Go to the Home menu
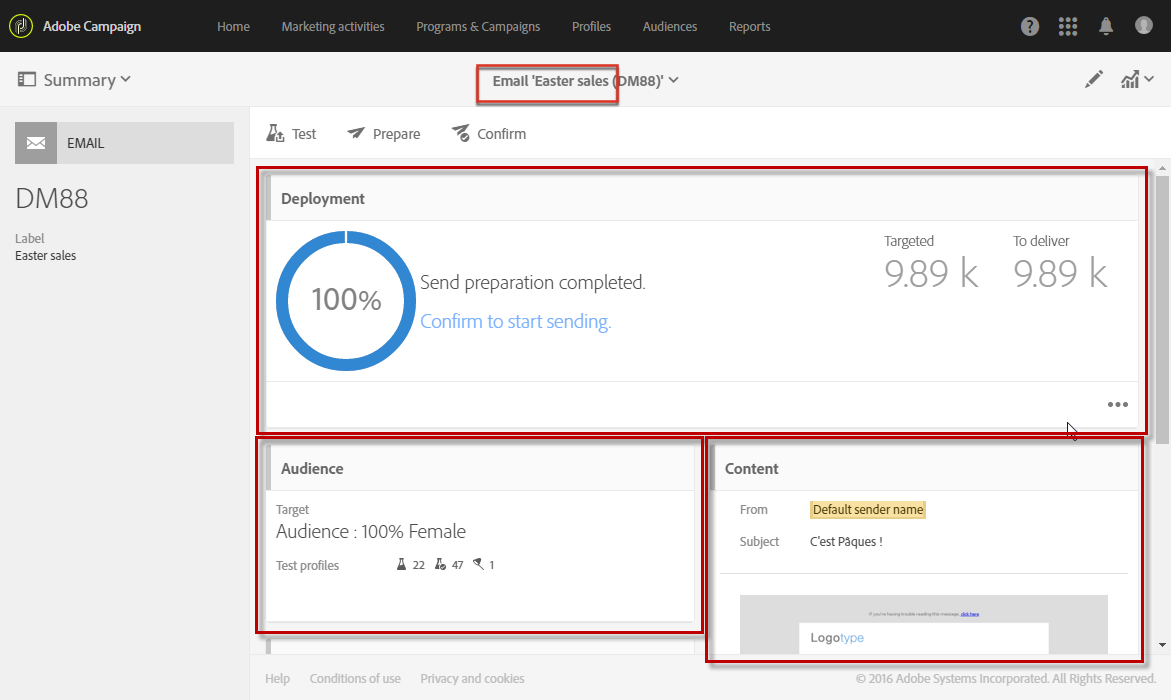 click(x=233, y=26)
